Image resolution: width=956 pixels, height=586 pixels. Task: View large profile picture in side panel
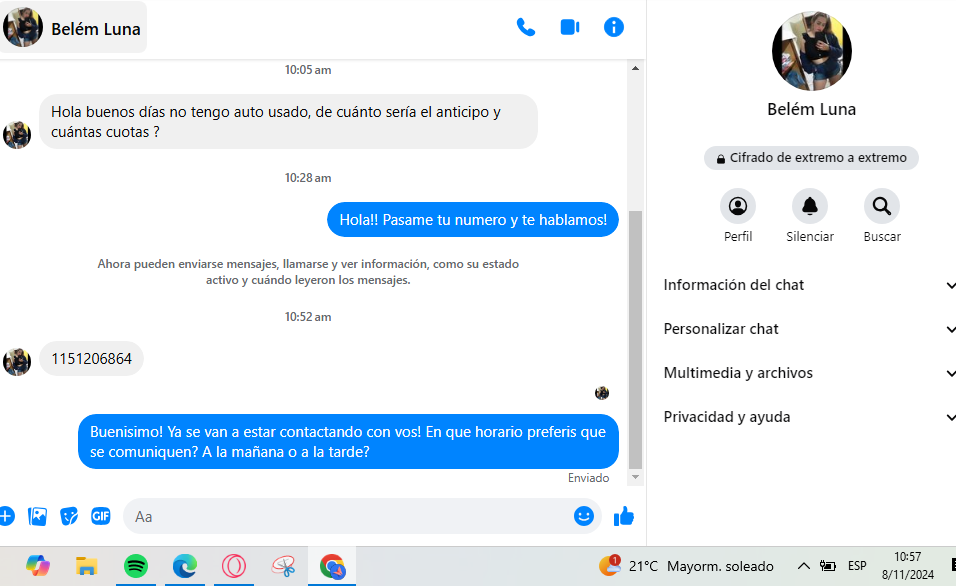(x=812, y=51)
